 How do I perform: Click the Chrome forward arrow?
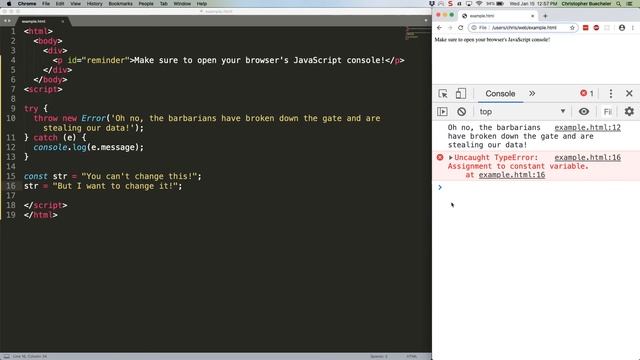pyautogui.click(x=450, y=28)
